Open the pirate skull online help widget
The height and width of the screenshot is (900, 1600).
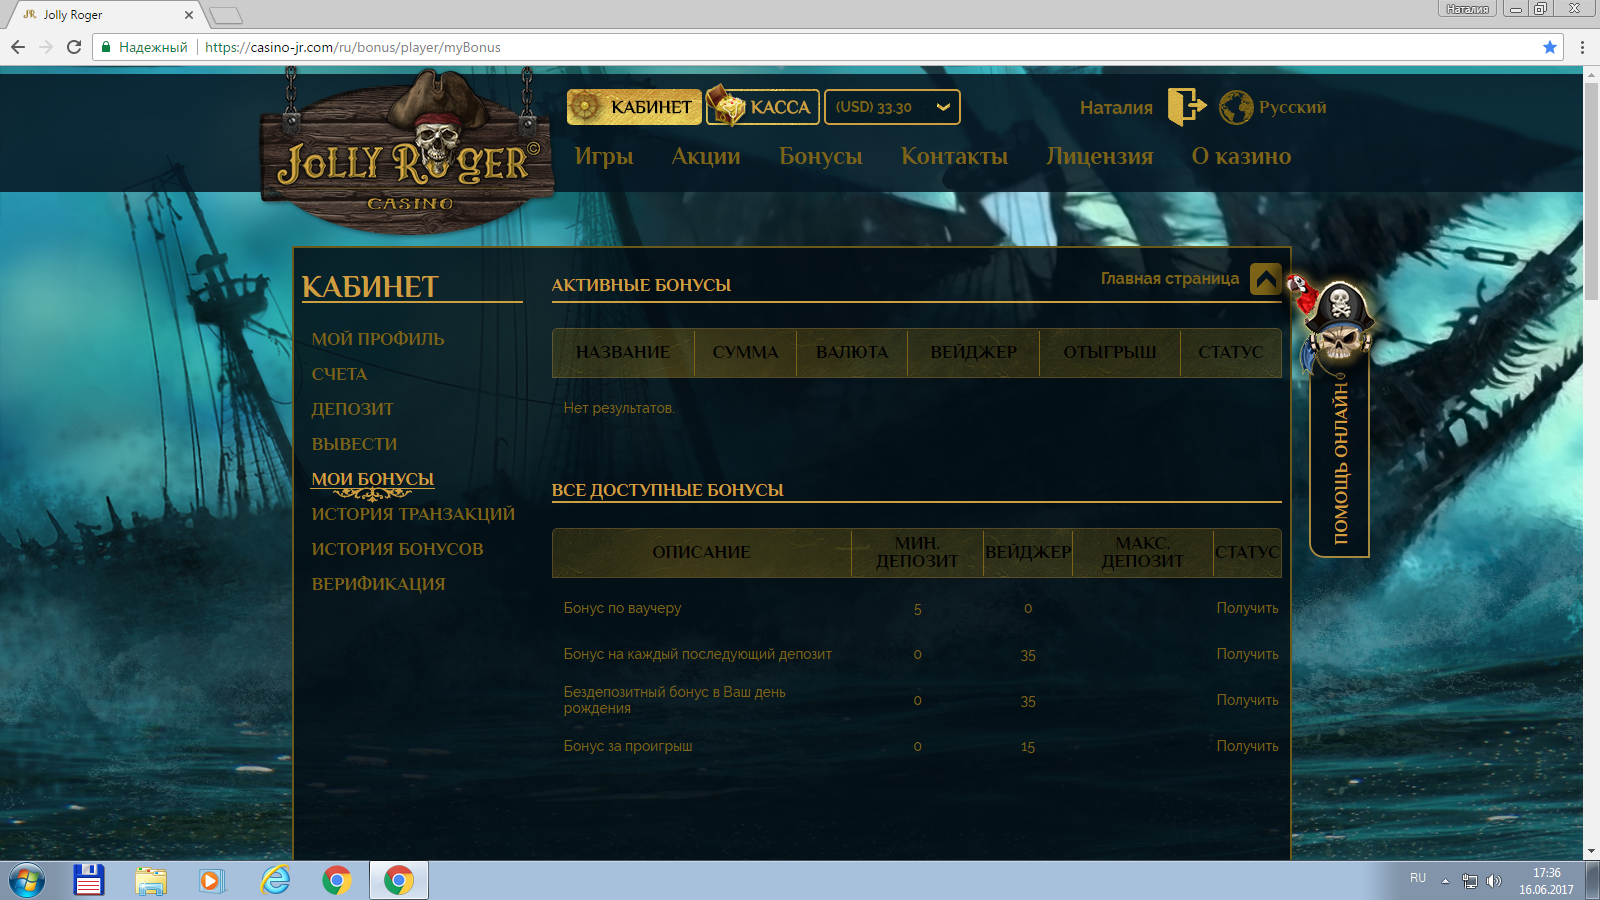[1339, 325]
